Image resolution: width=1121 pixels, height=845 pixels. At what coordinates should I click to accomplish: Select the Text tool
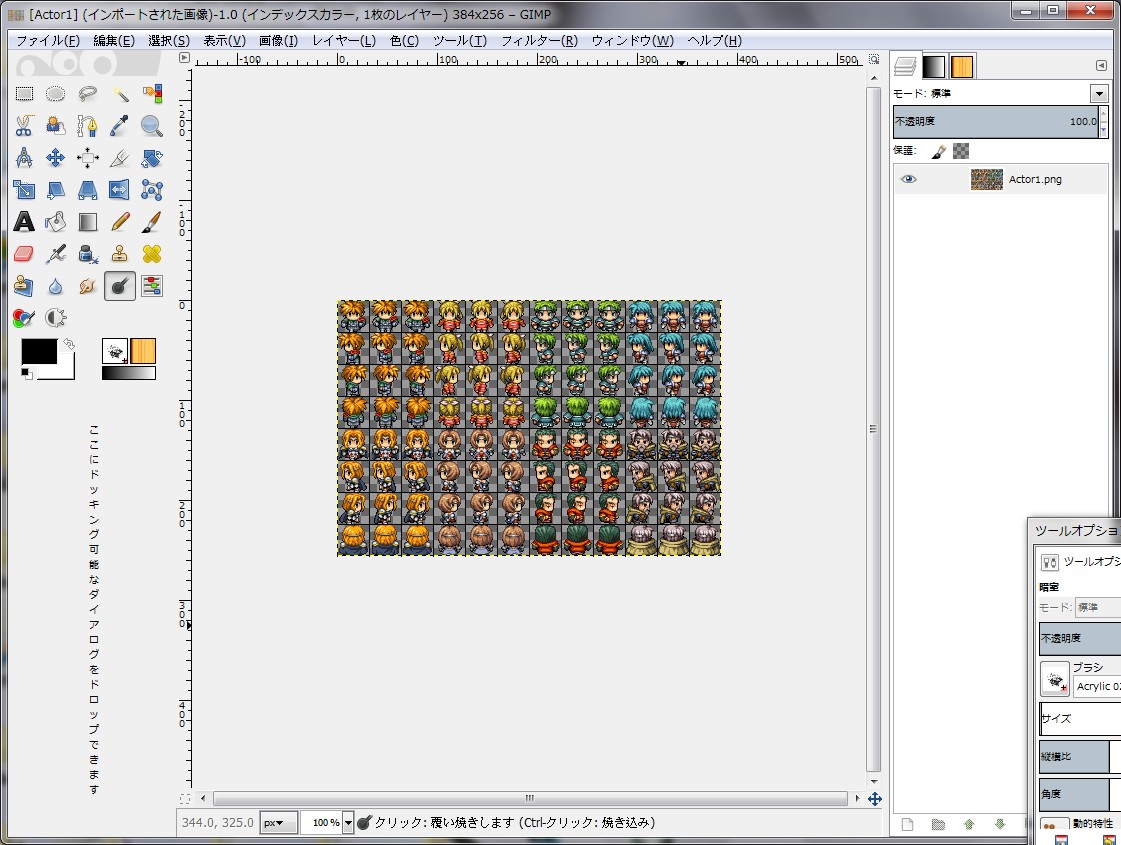tap(24, 222)
